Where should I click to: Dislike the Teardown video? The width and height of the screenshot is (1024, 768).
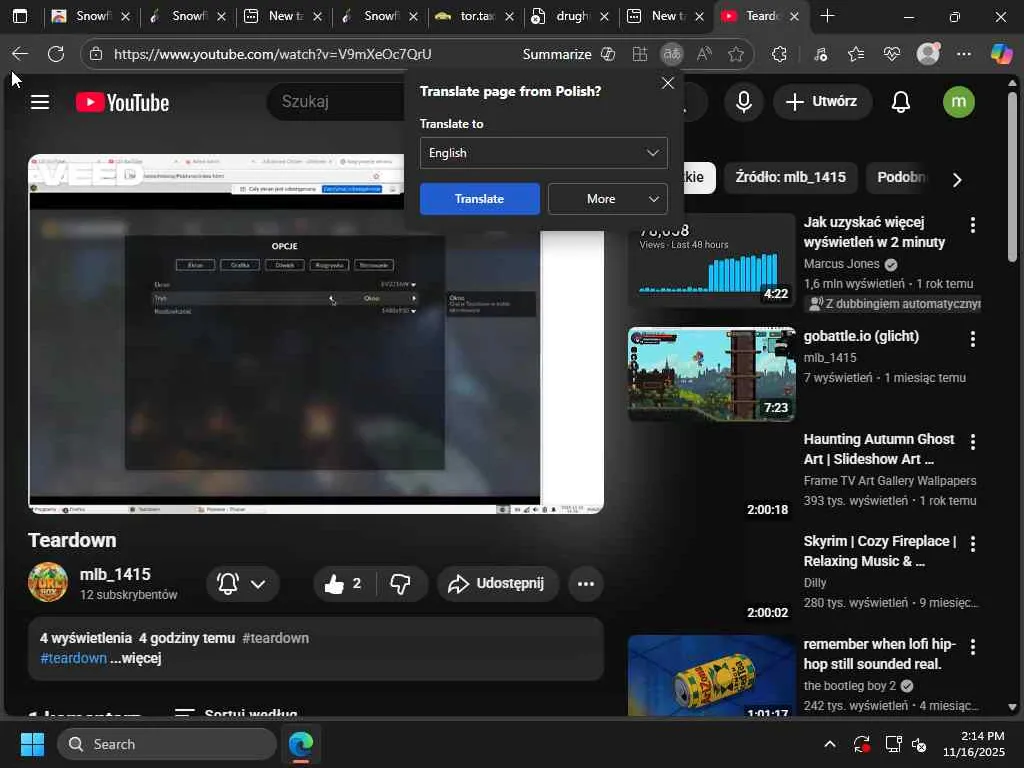click(x=401, y=584)
